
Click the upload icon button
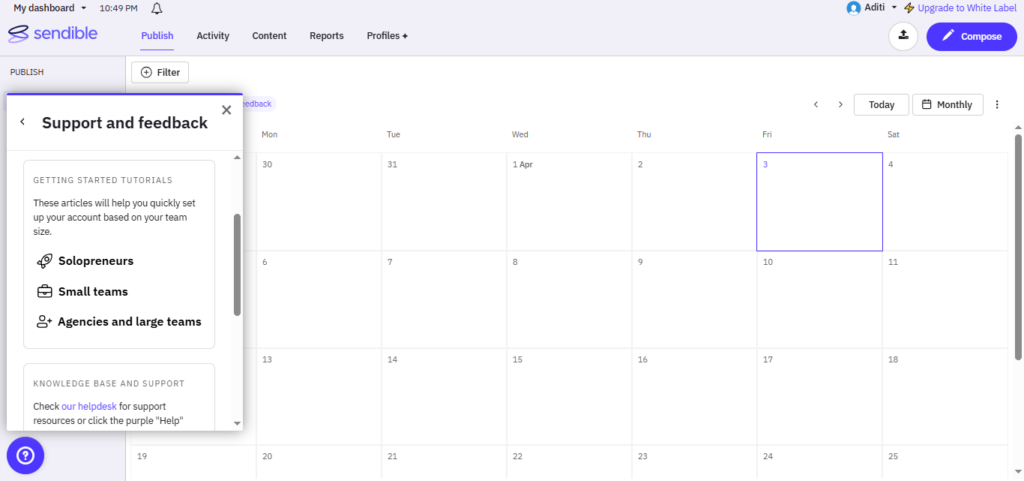coord(903,36)
